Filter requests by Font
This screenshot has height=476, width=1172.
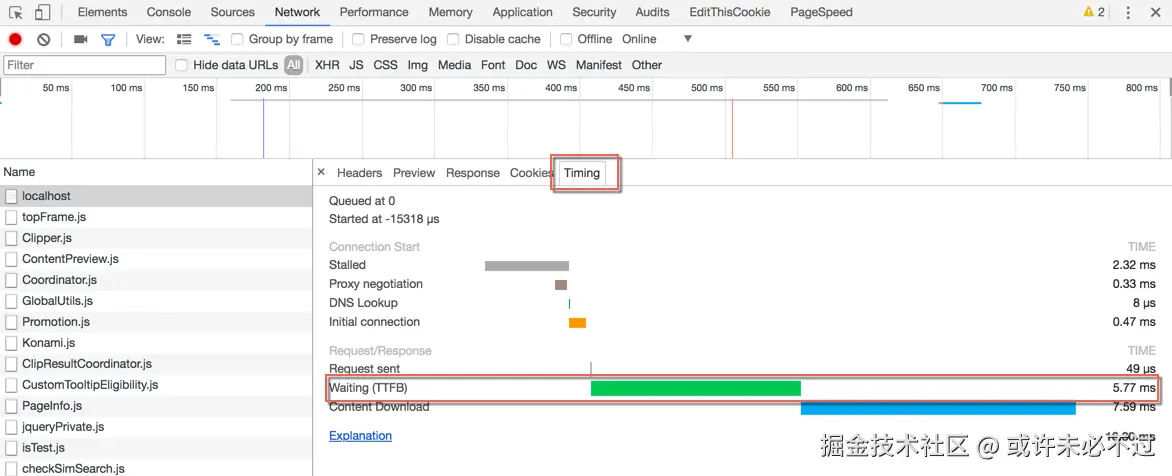(x=493, y=65)
